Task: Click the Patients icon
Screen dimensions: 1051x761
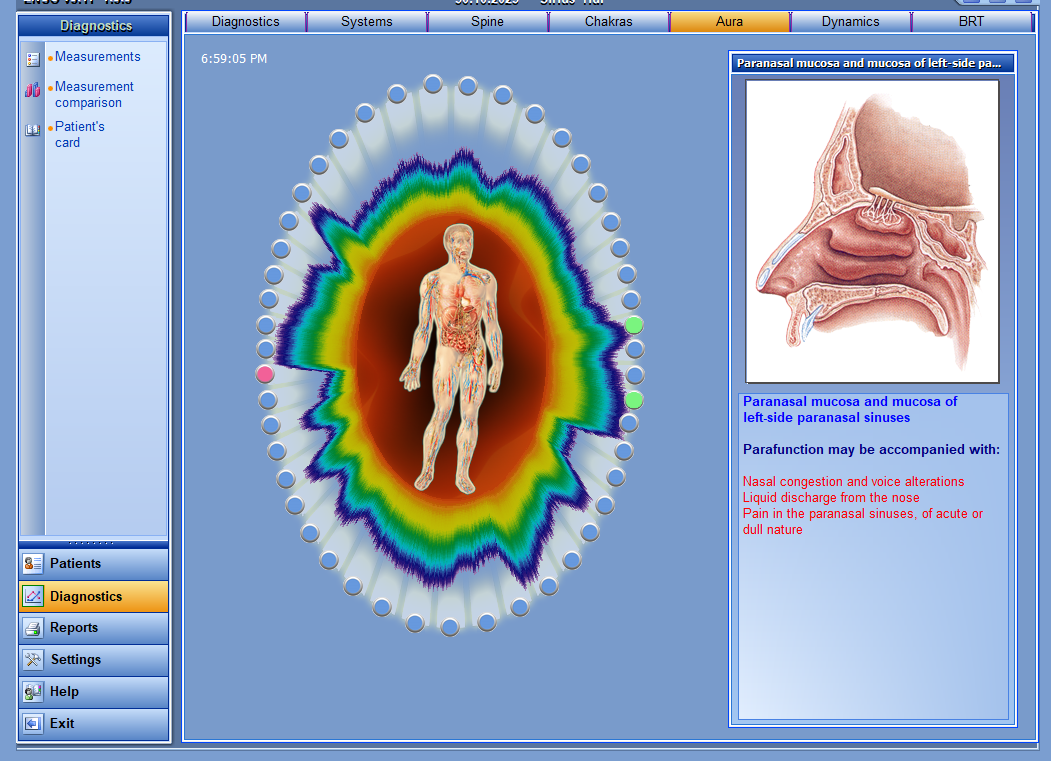Action: [33, 564]
